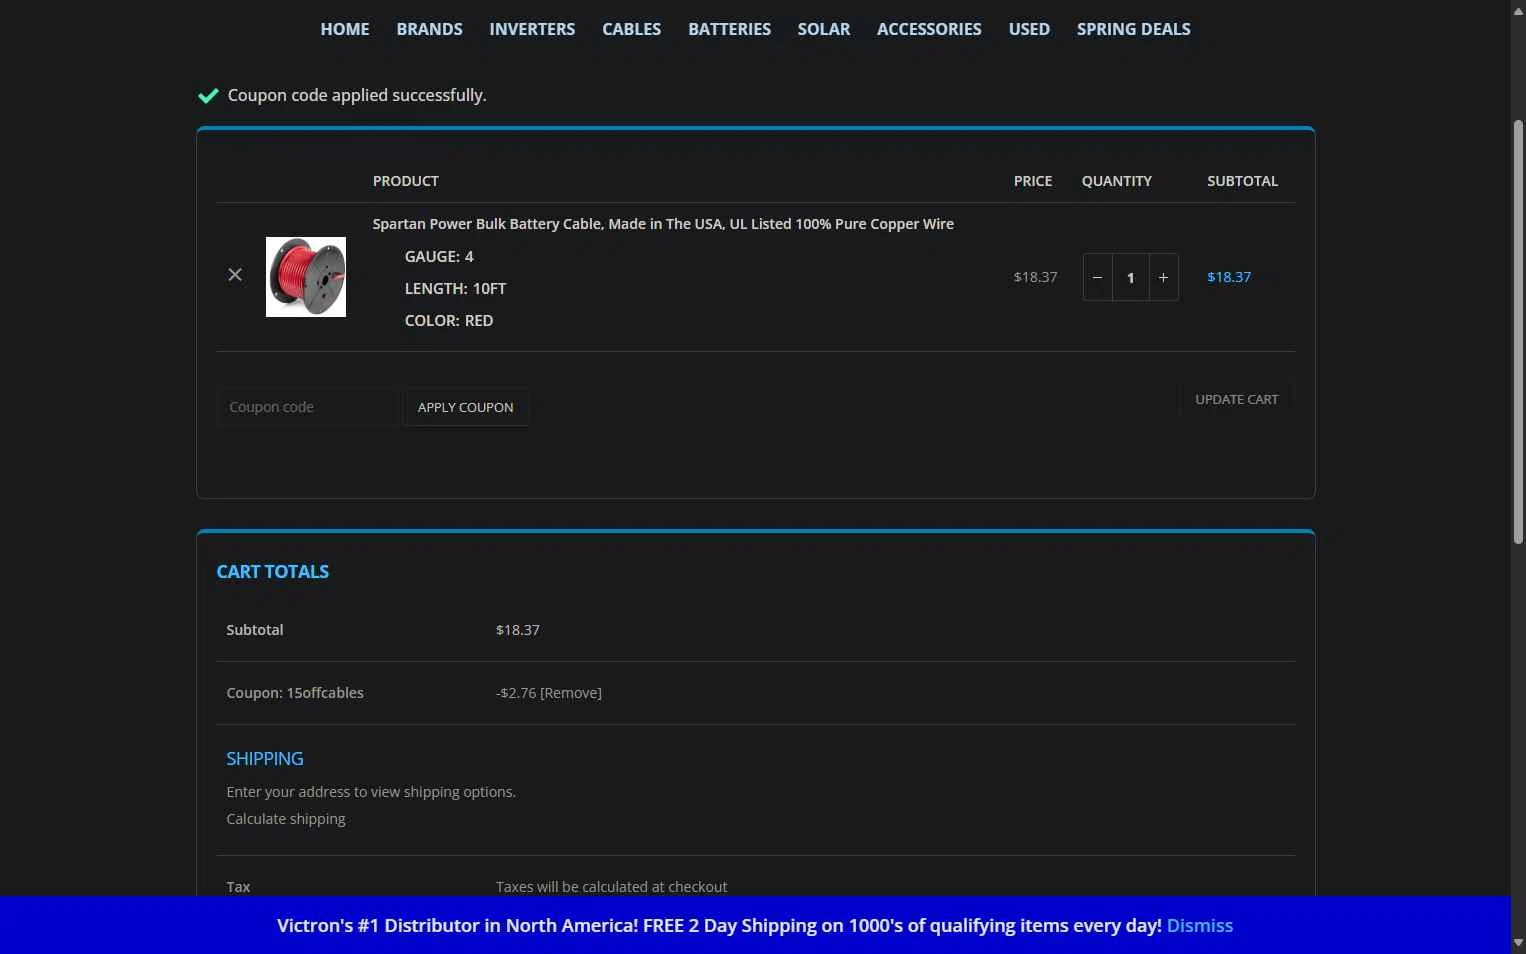The width and height of the screenshot is (1526, 954).
Task: Click the cart totals Subtotal $18.37 value
Action: pyautogui.click(x=518, y=630)
